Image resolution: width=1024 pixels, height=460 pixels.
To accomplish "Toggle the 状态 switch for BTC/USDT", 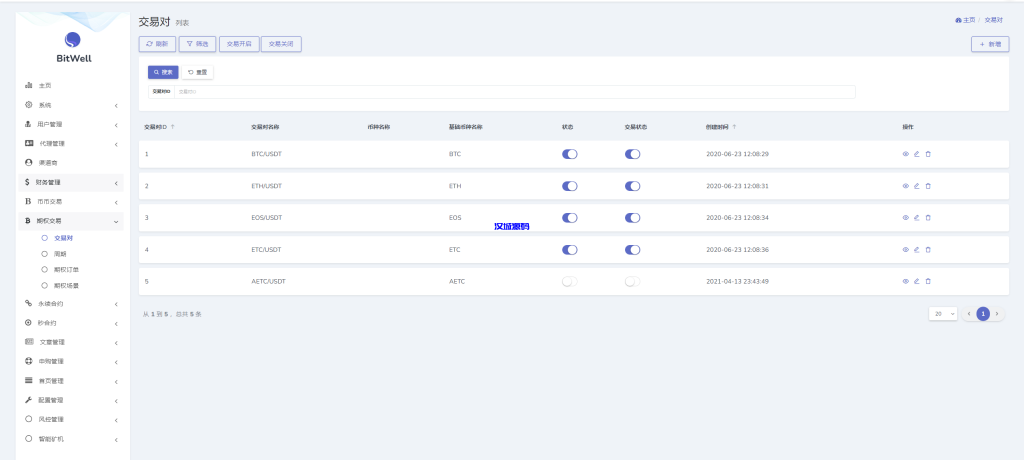I will coord(570,154).
